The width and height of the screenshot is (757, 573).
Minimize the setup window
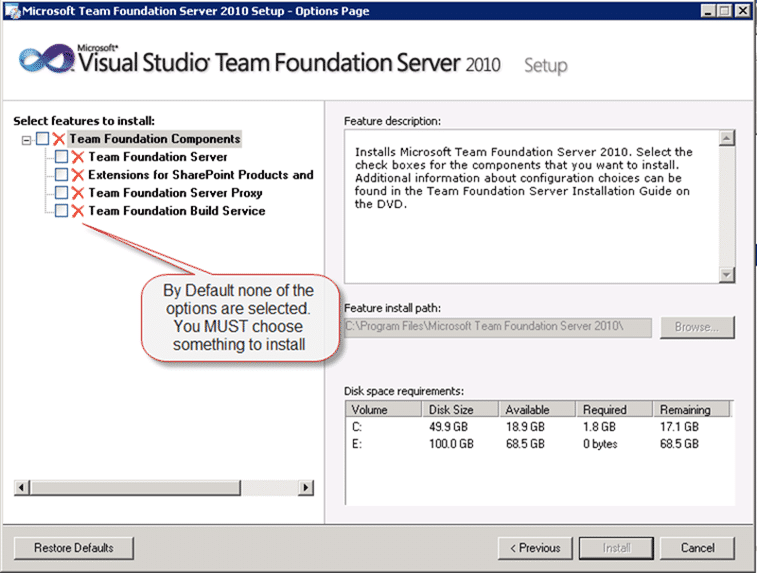(708, 11)
